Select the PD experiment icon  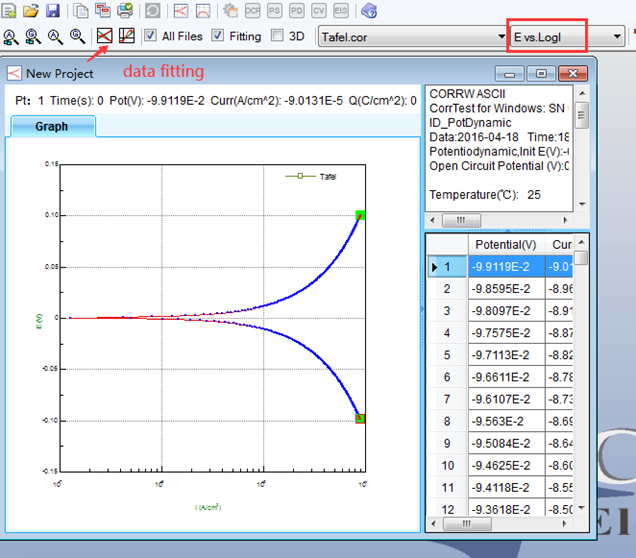[297, 11]
